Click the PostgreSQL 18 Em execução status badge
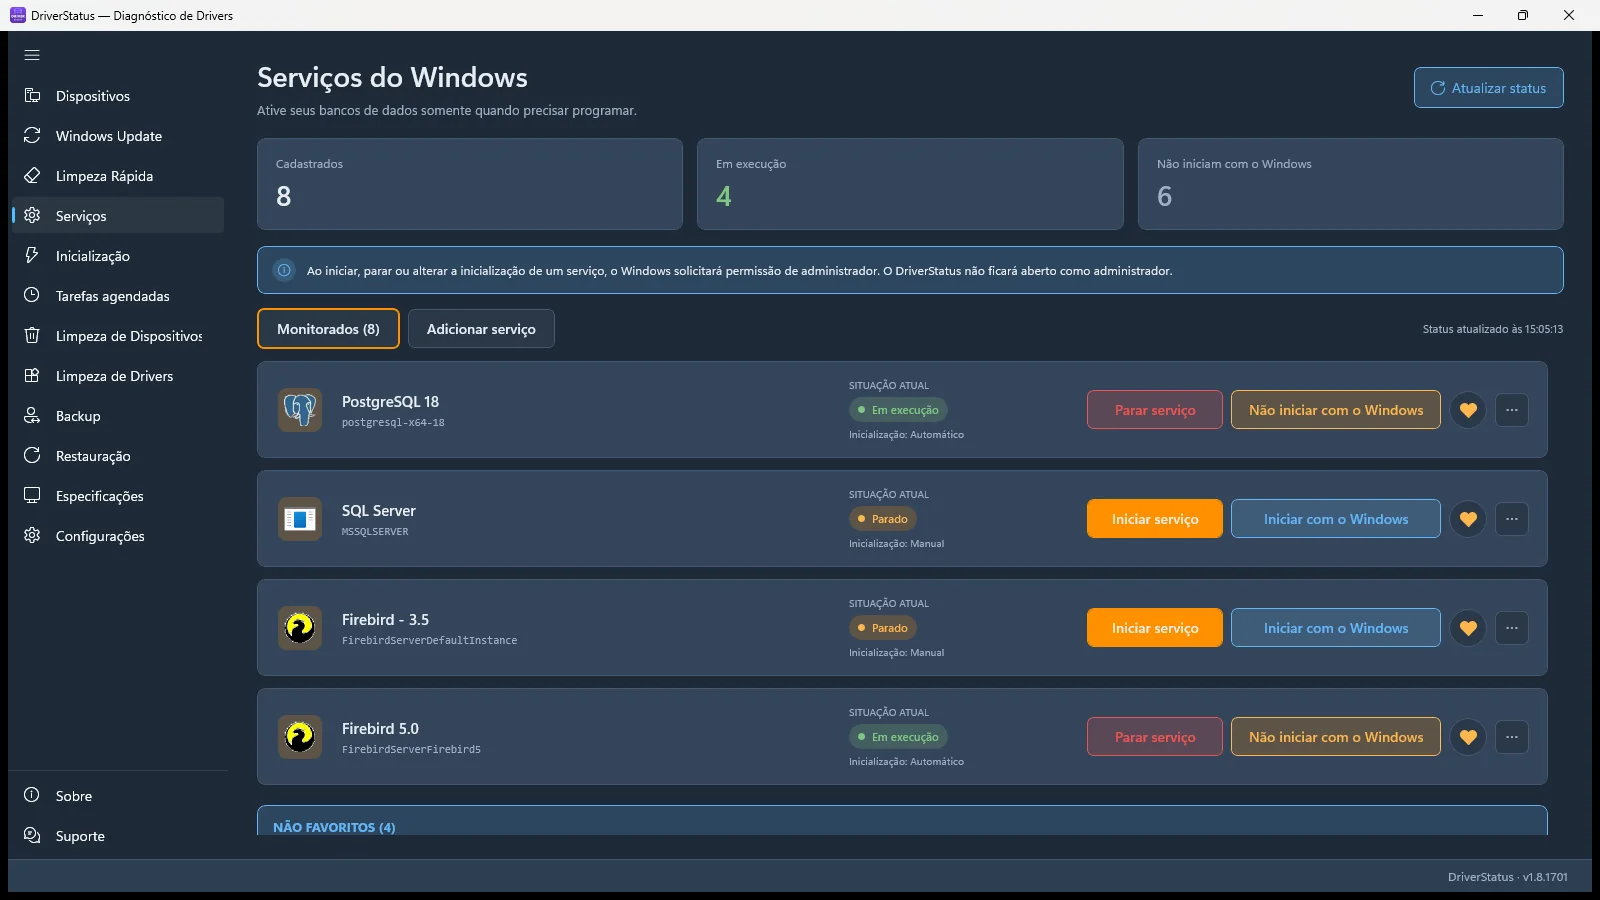Image resolution: width=1600 pixels, height=900 pixels. [x=898, y=410]
